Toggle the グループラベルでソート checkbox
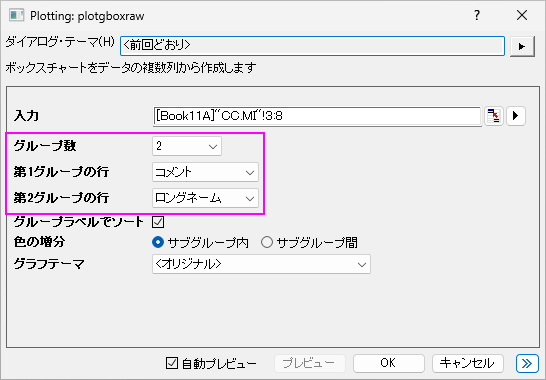 [158, 222]
